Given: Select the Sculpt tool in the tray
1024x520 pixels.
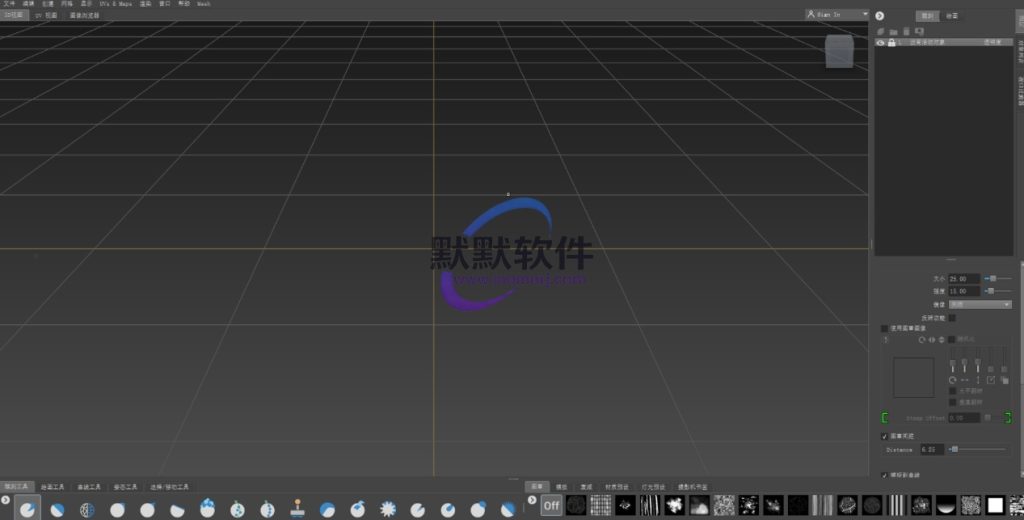Looking at the screenshot, I should [27, 509].
